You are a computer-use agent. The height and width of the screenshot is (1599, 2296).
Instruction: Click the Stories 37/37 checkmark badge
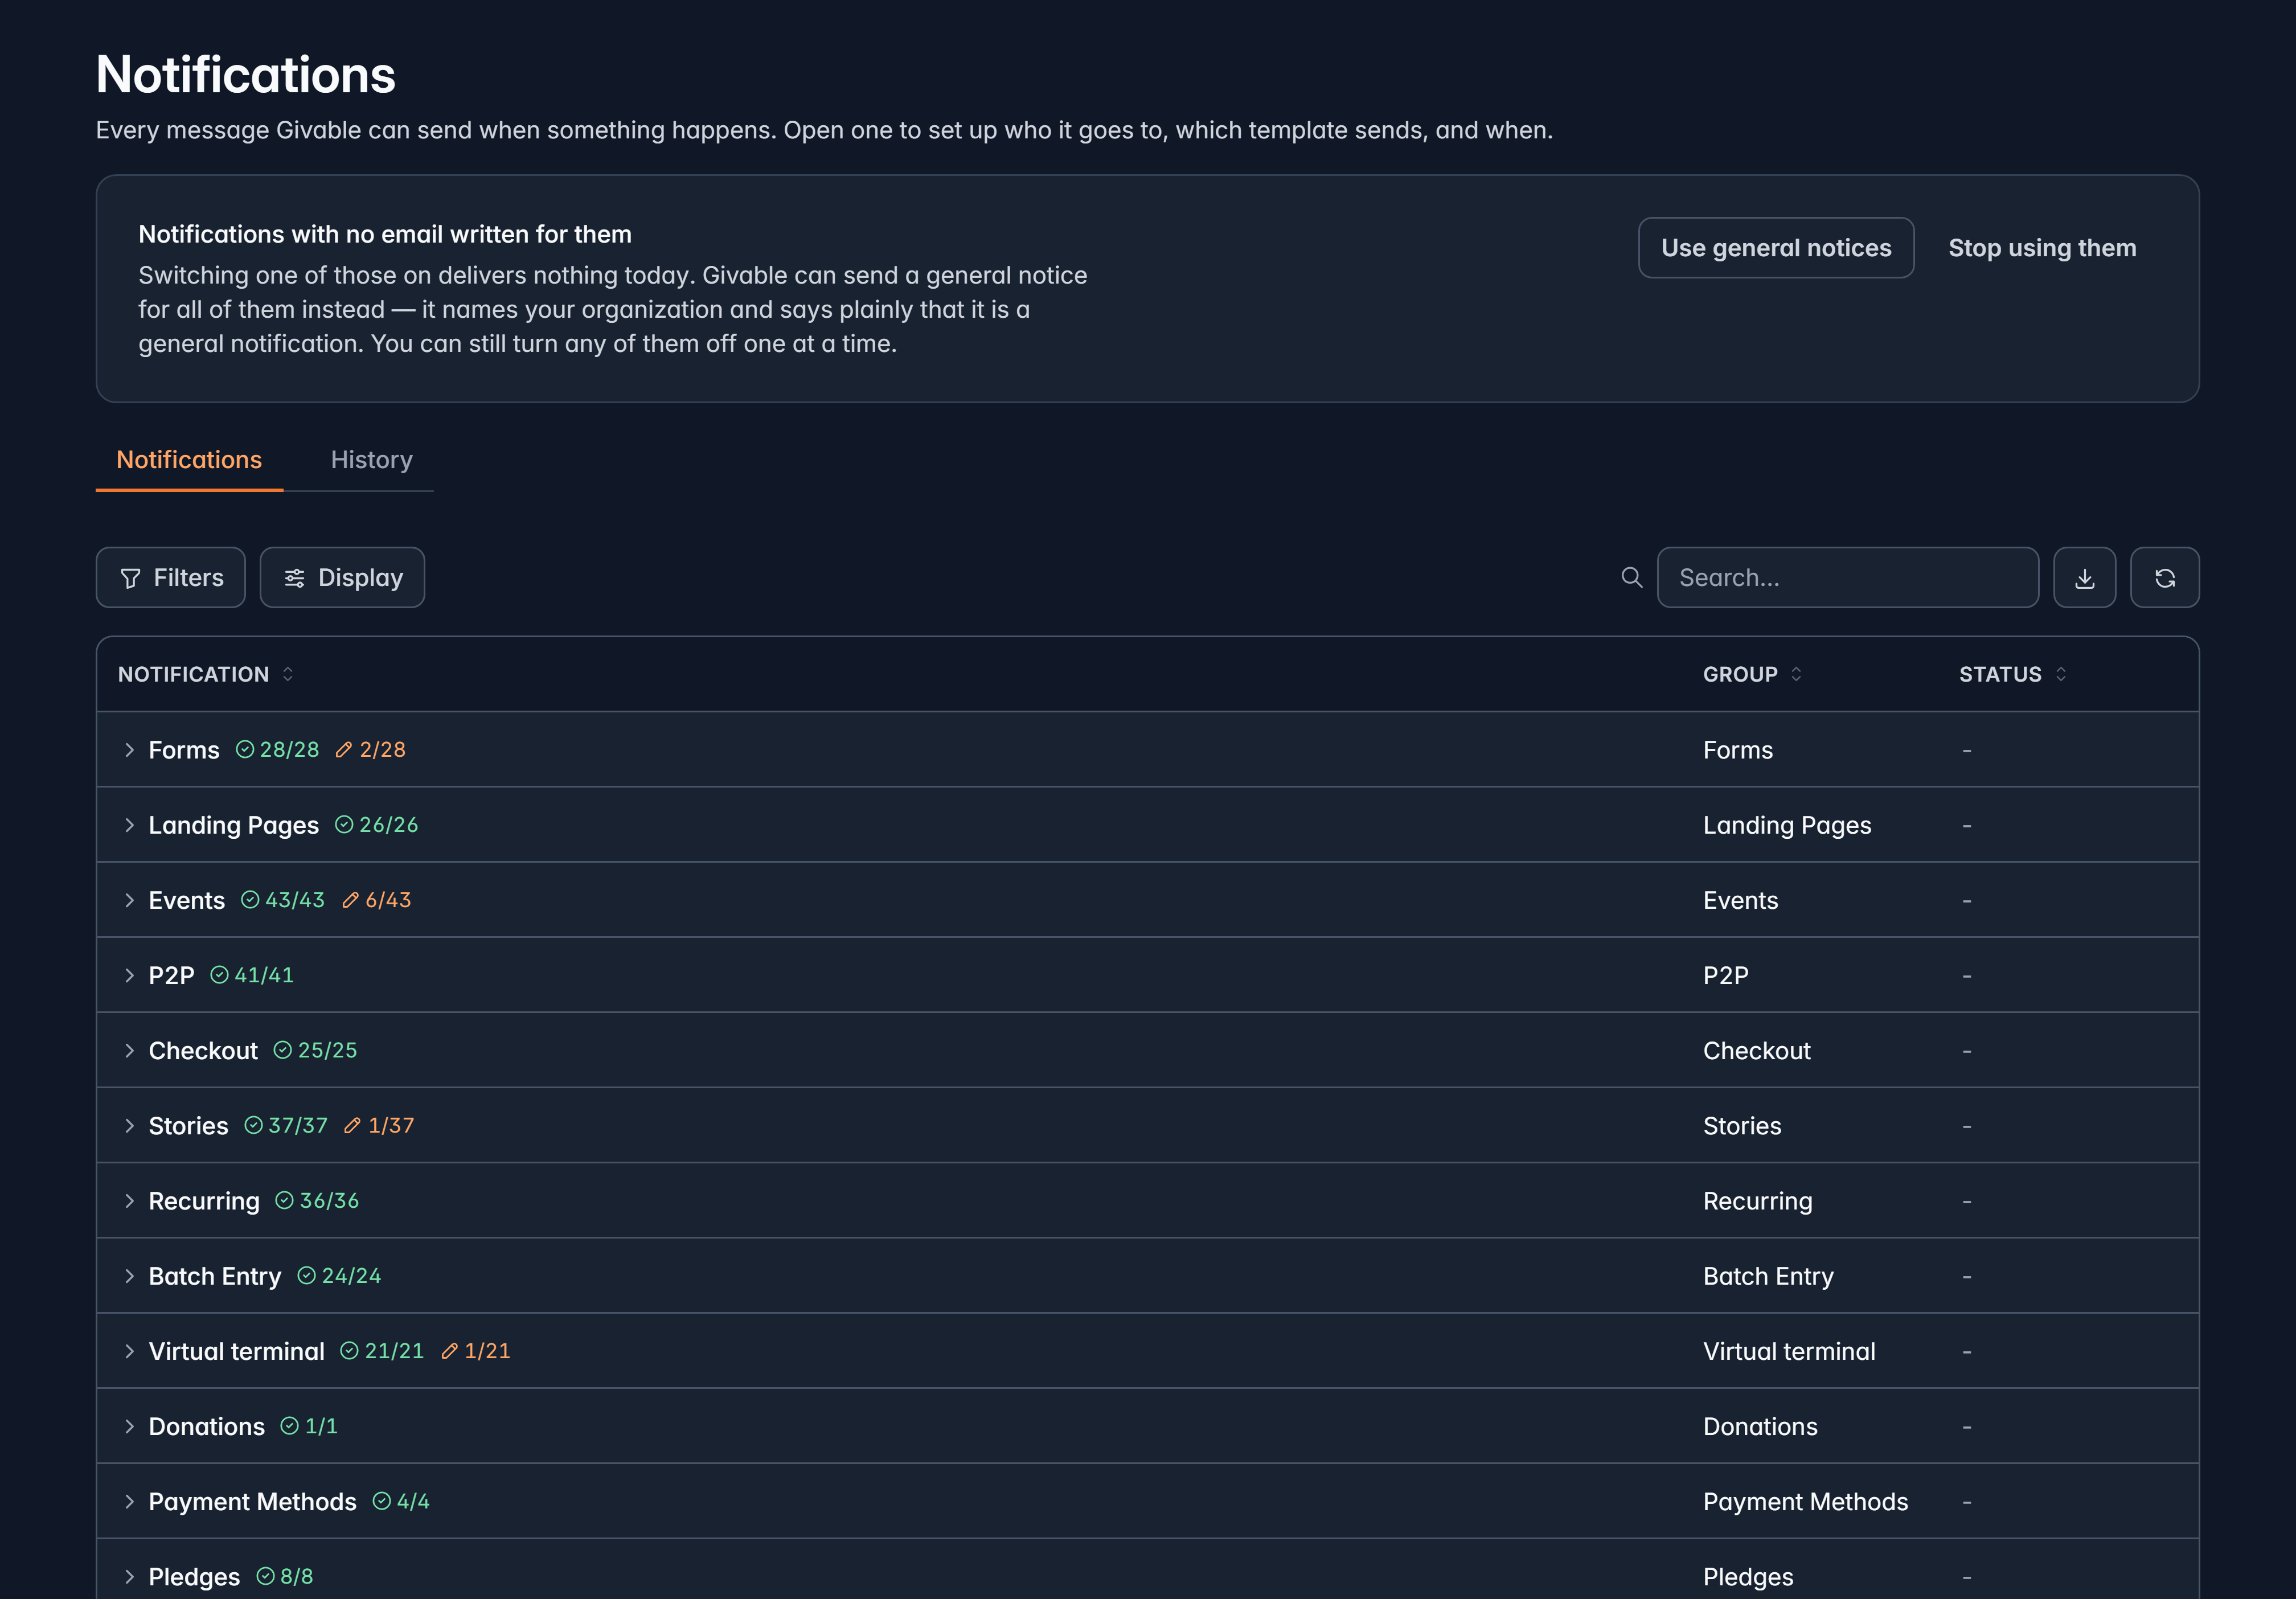286,1125
